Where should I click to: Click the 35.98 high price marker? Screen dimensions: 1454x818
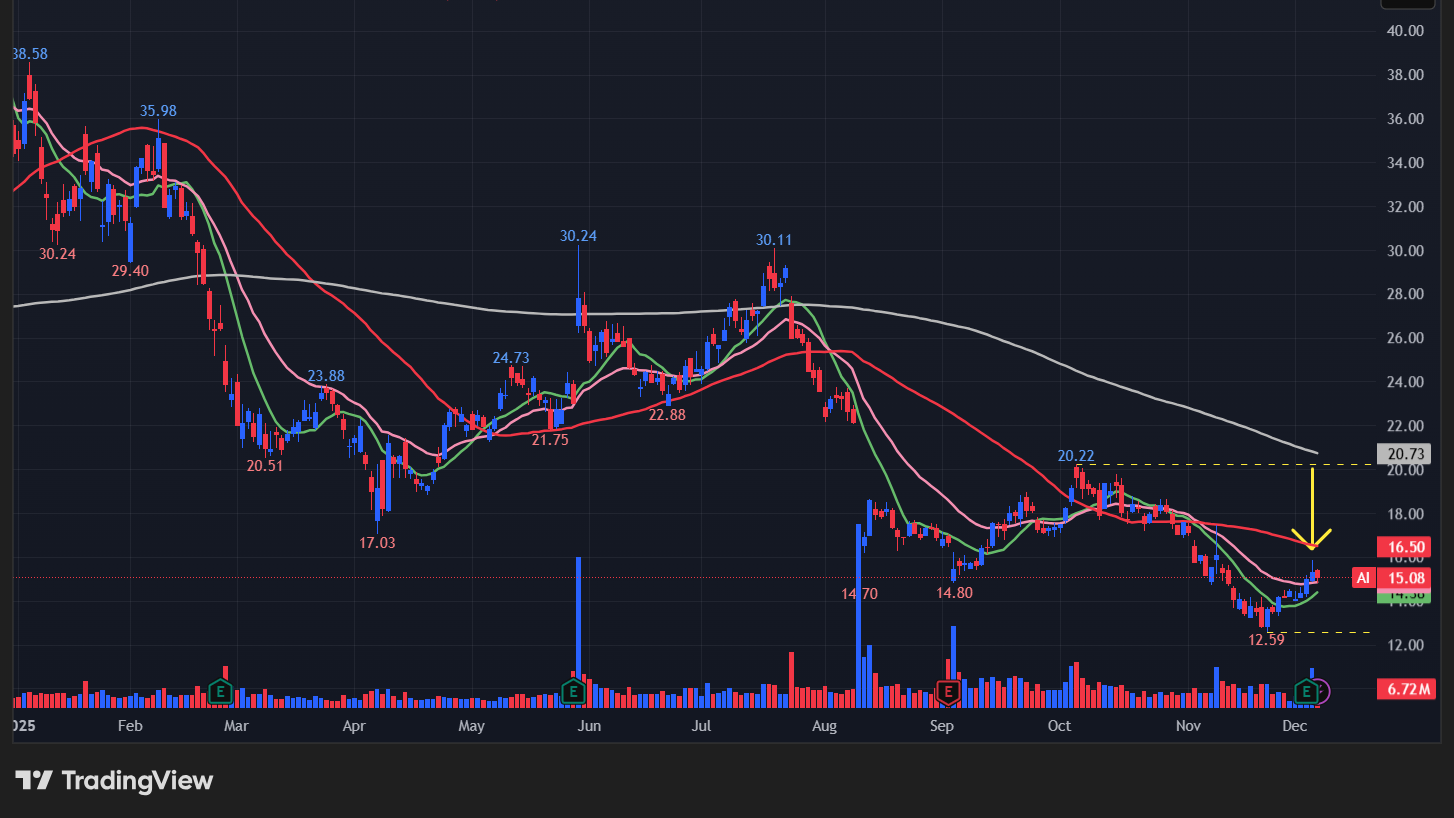[x=158, y=111]
